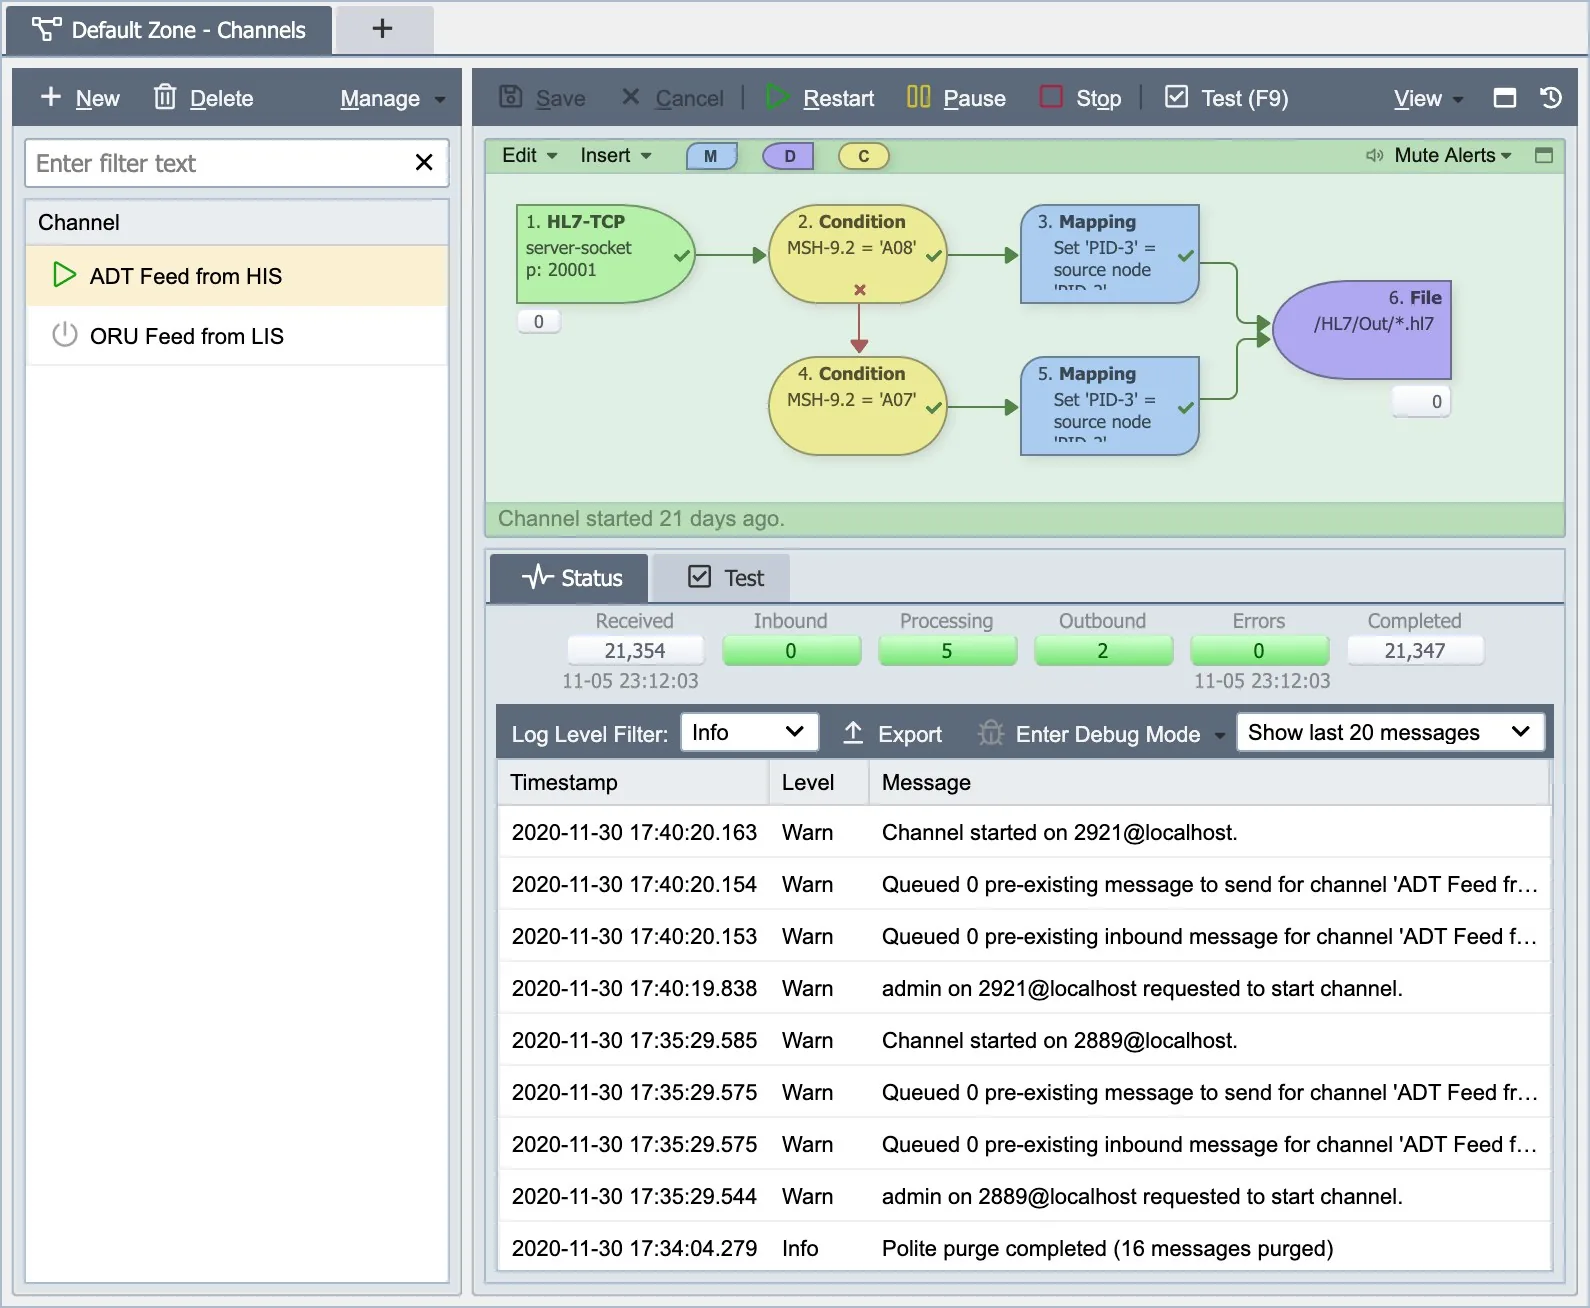Image resolution: width=1590 pixels, height=1308 pixels.
Task: Click the Restart green play icon
Action: coord(778,97)
